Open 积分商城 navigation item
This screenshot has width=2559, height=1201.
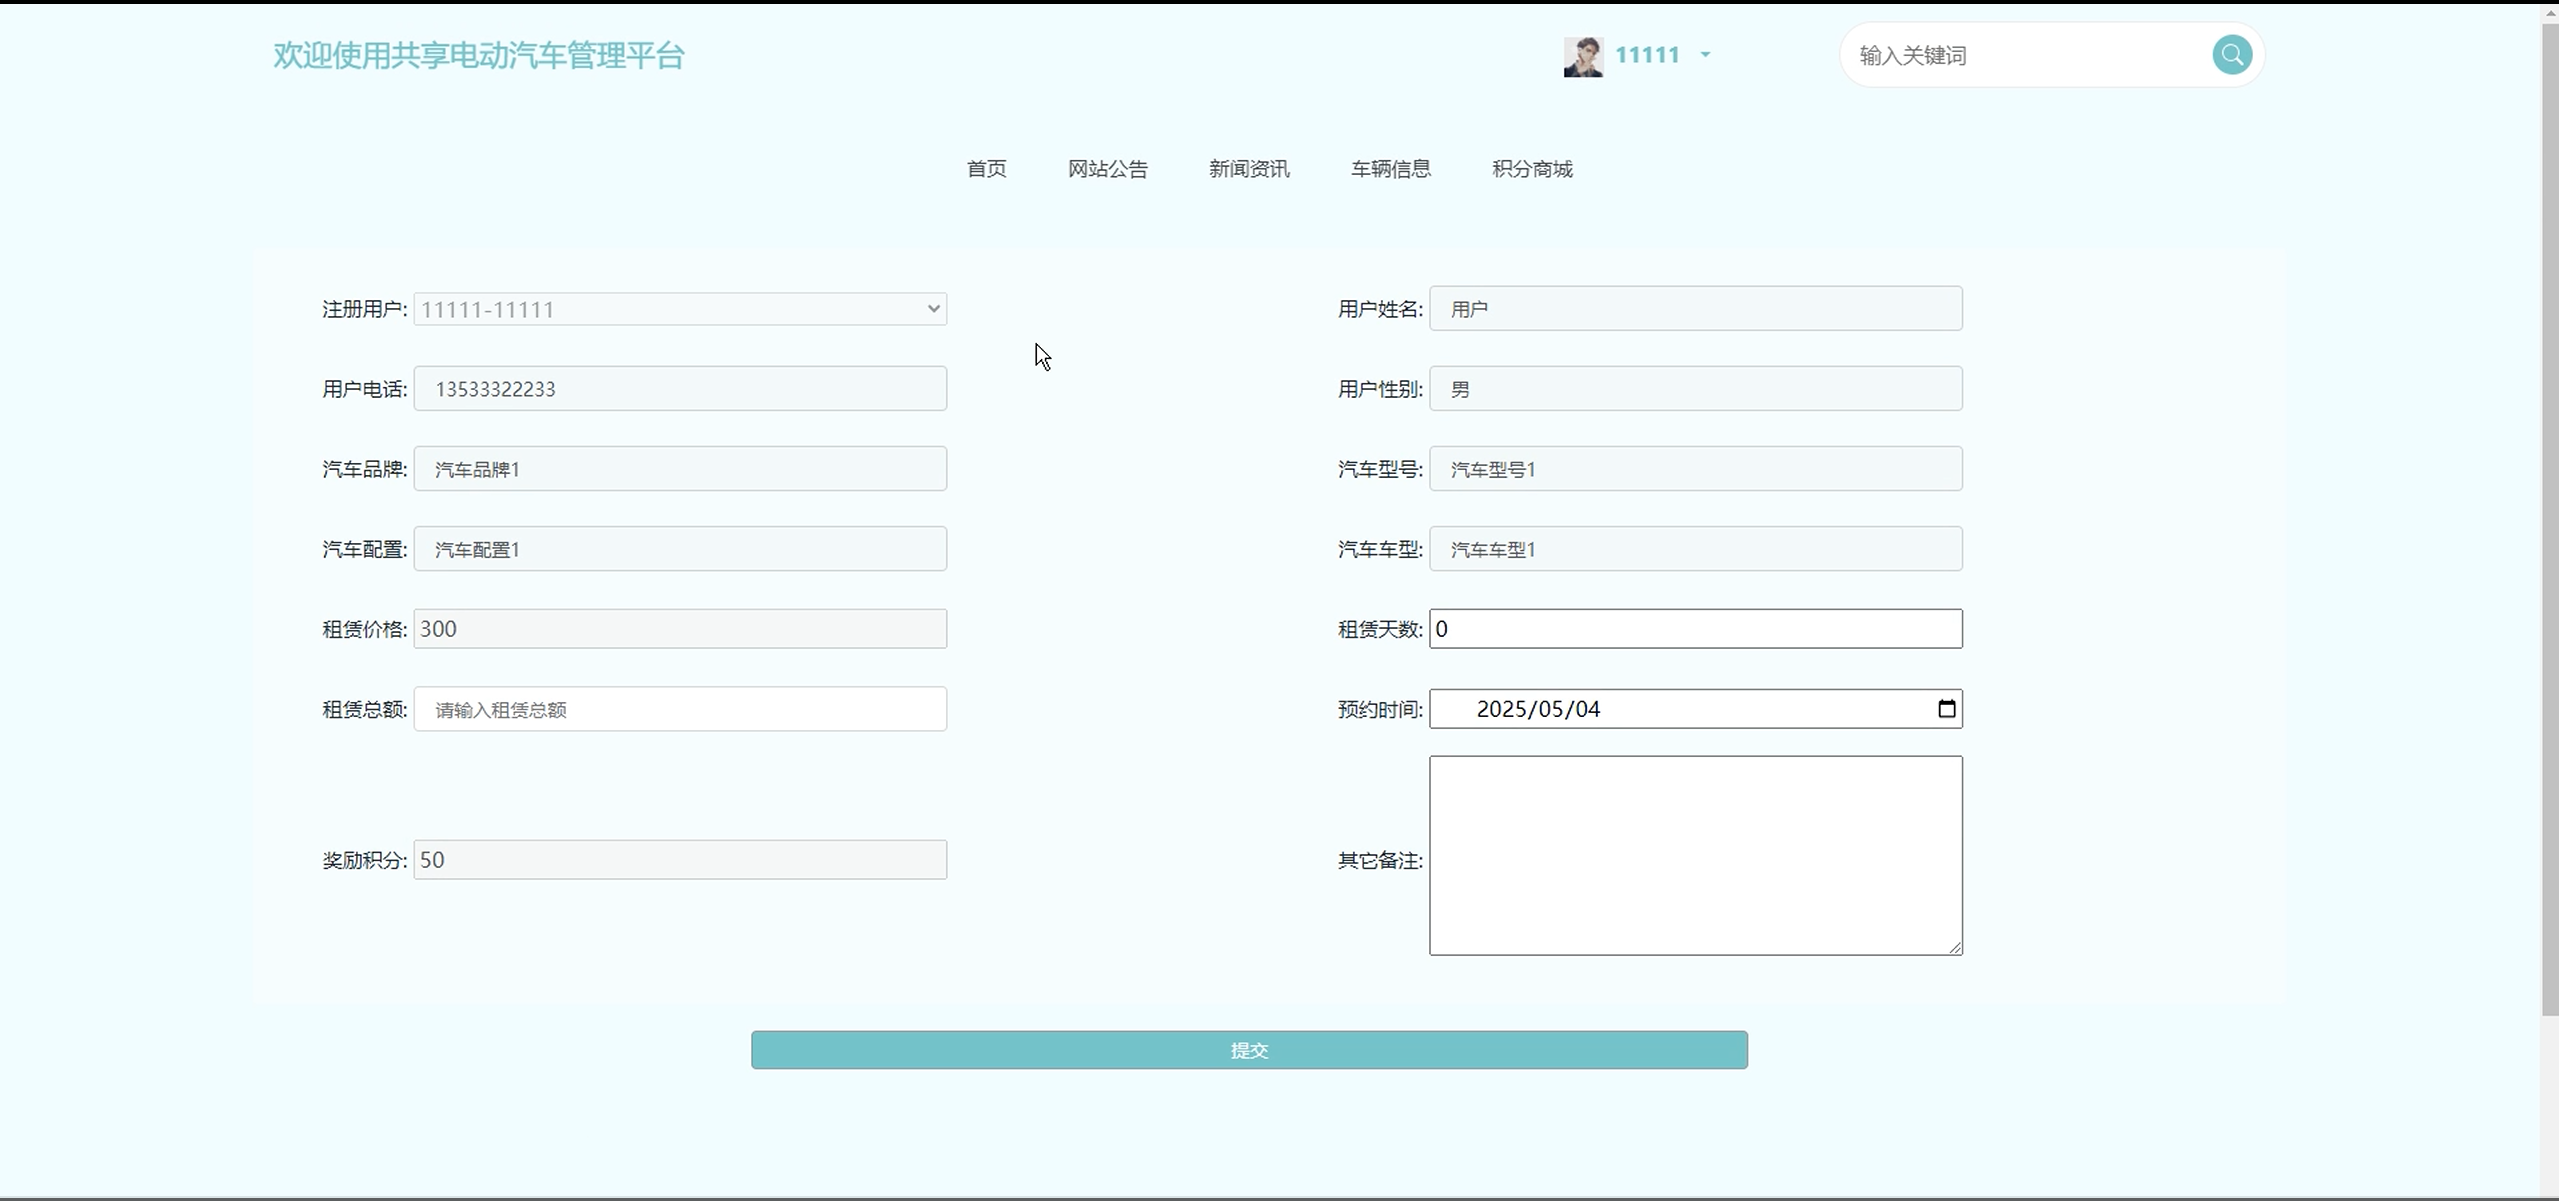click(1532, 169)
